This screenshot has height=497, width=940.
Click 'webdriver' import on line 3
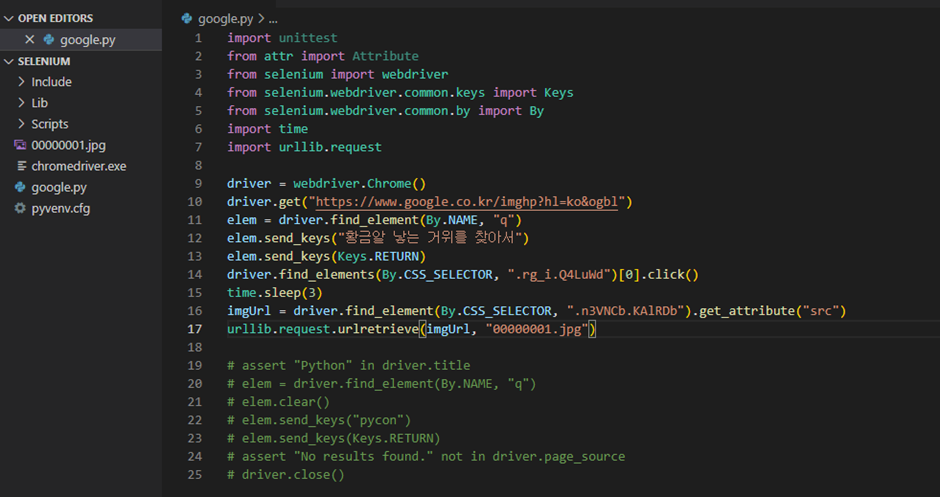(x=415, y=74)
